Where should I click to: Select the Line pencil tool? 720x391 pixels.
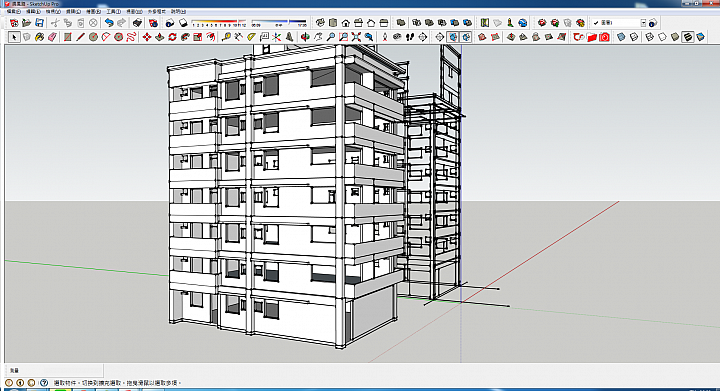pyautogui.click(x=80, y=37)
